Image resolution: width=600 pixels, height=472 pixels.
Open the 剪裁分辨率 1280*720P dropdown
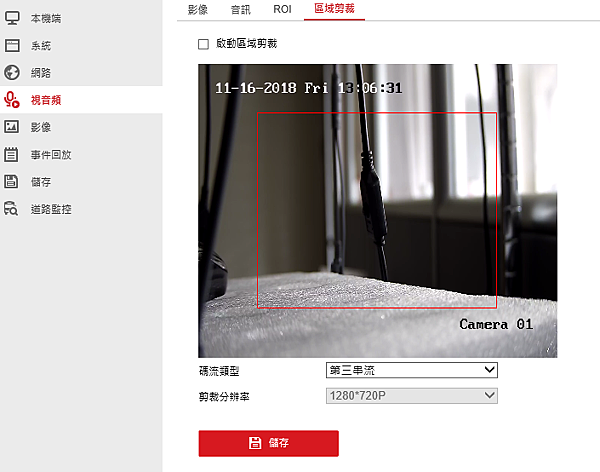[x=412, y=396]
